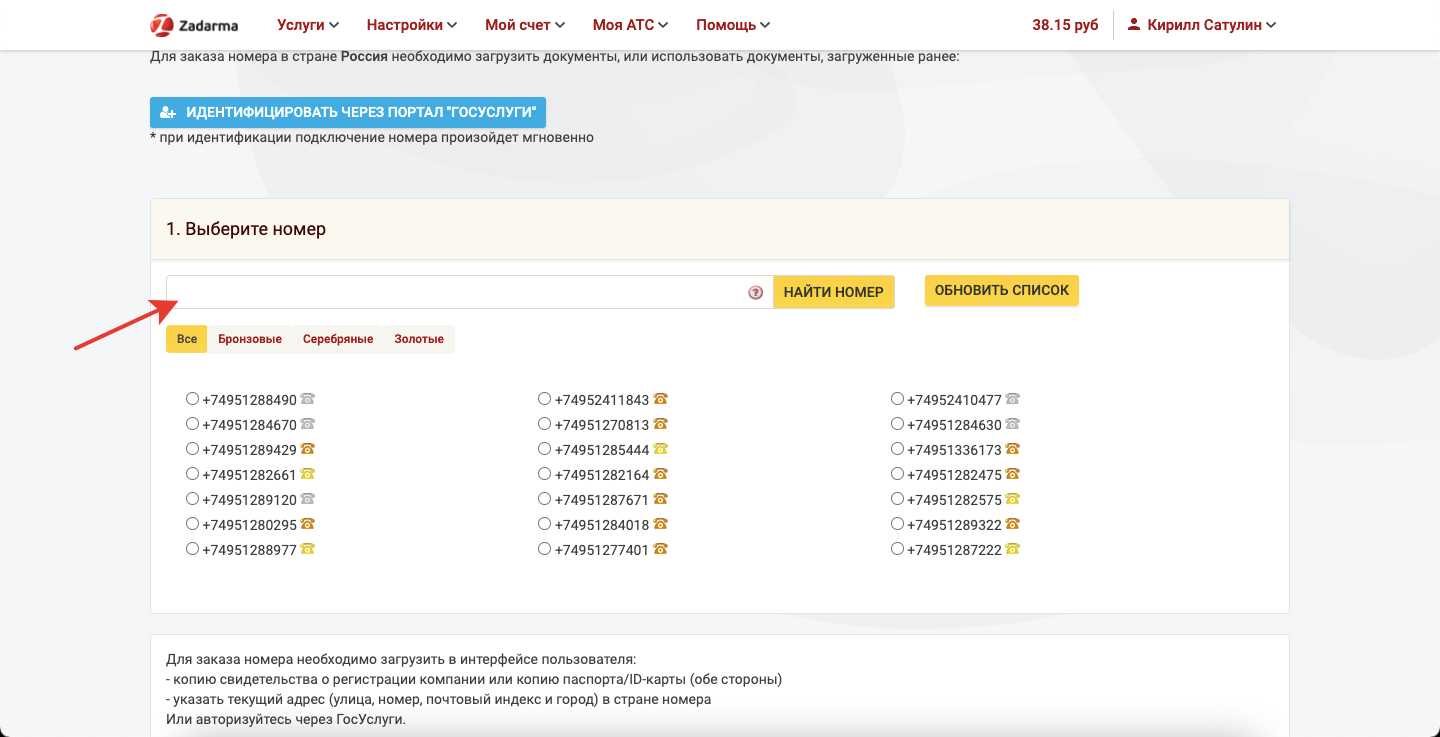Switch to the Все tab
The image size is (1440, 737).
pos(187,339)
